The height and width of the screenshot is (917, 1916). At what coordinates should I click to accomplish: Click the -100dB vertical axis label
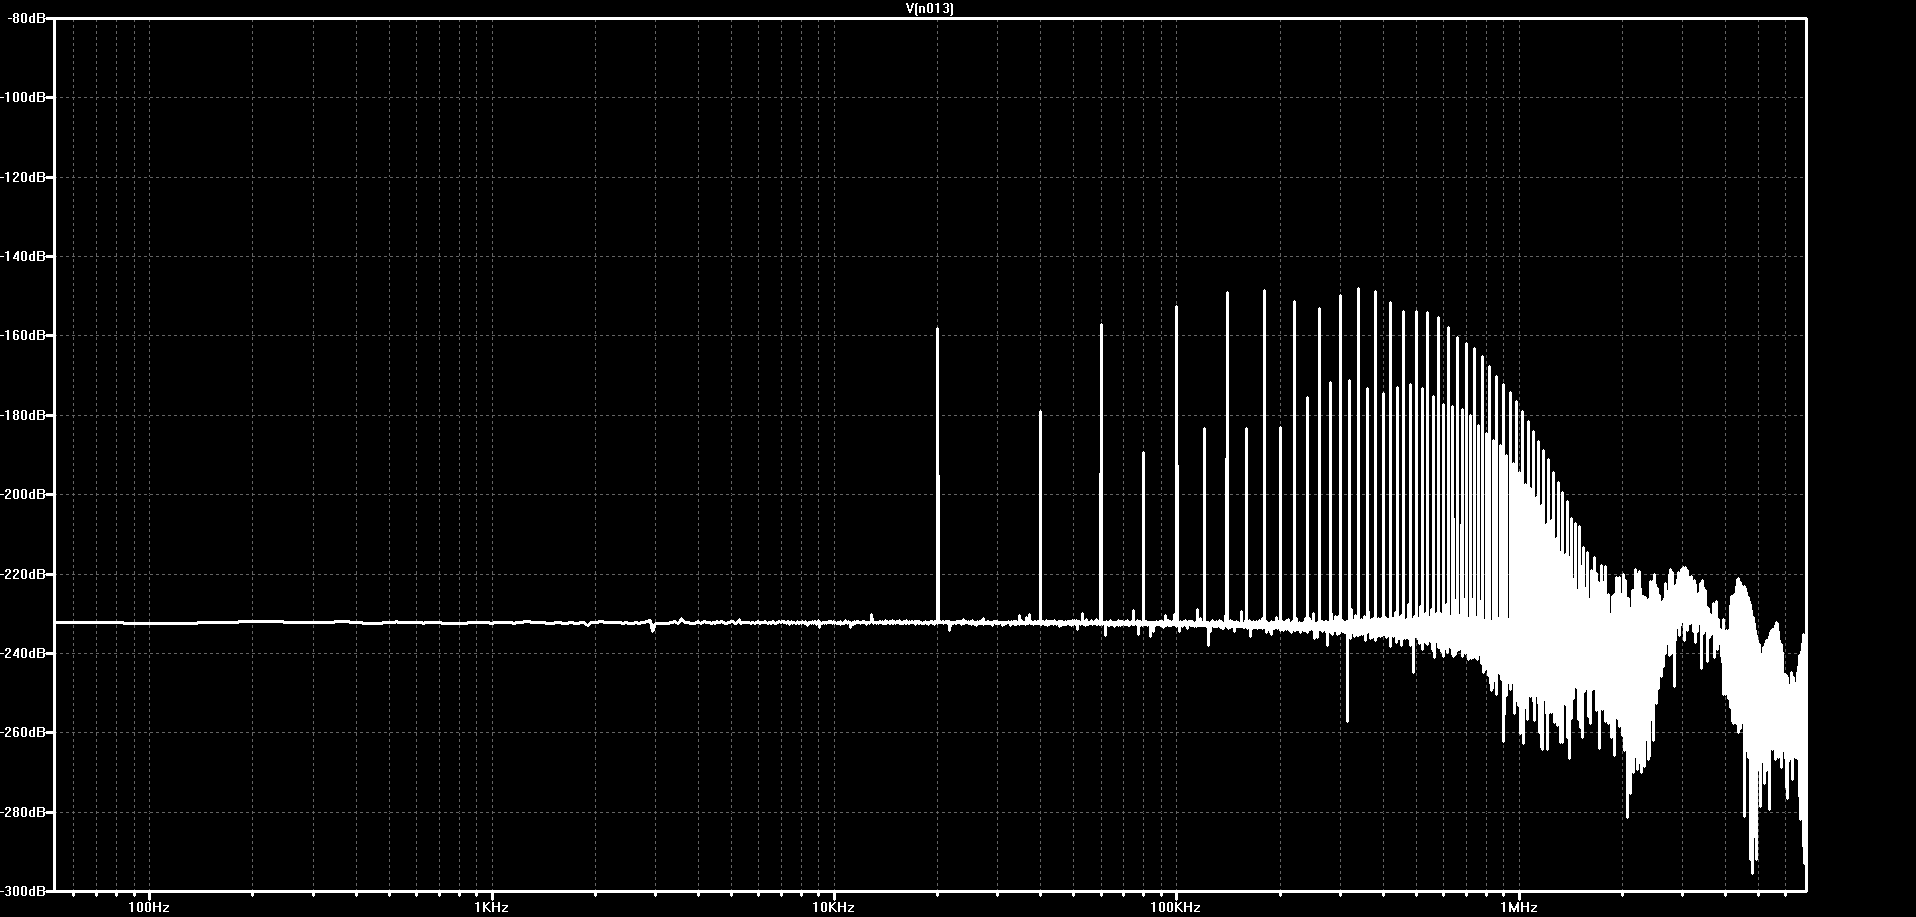coord(23,97)
